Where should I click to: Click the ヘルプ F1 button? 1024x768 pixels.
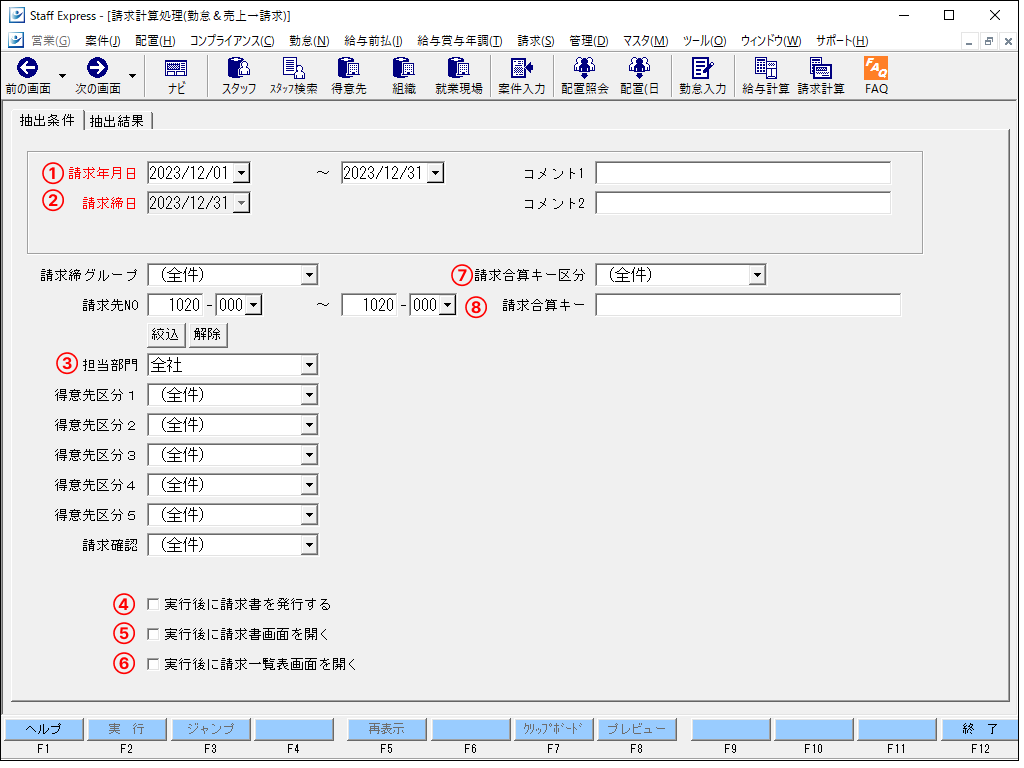(44, 729)
